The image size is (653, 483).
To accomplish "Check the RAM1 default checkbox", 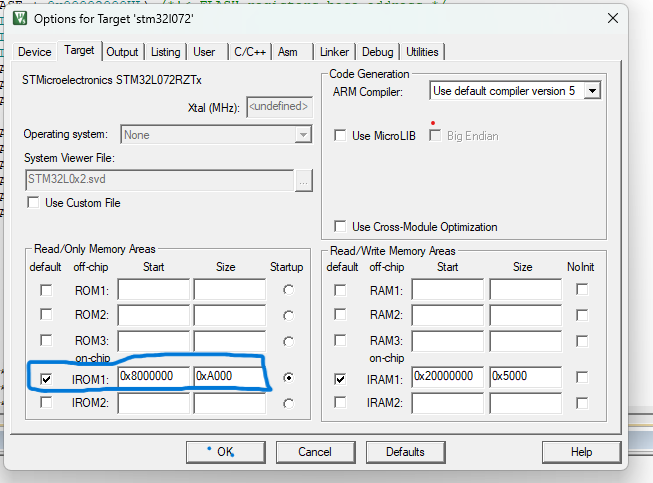I will [x=340, y=290].
